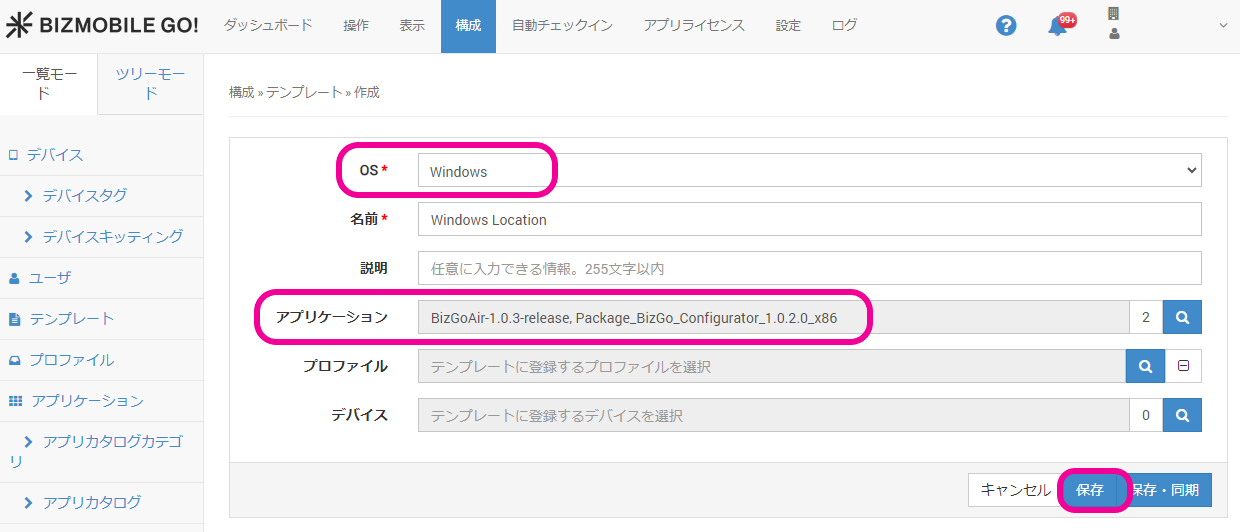Expand the アプリカタログ sidebar item
The image size is (1240, 532).
[91, 502]
